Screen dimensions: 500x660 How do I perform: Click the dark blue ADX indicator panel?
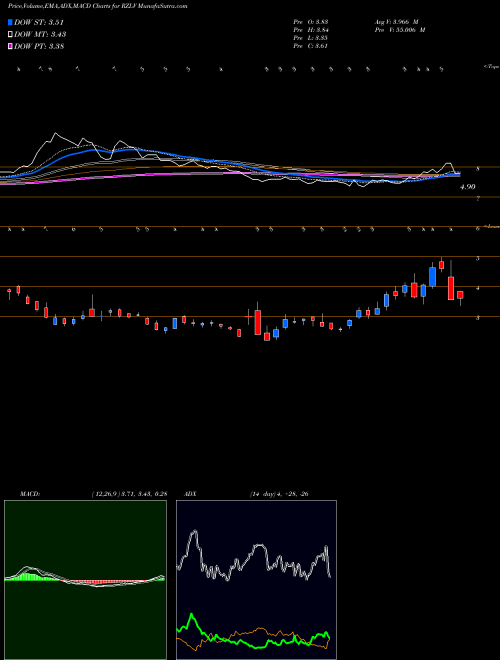[x=256, y=580]
